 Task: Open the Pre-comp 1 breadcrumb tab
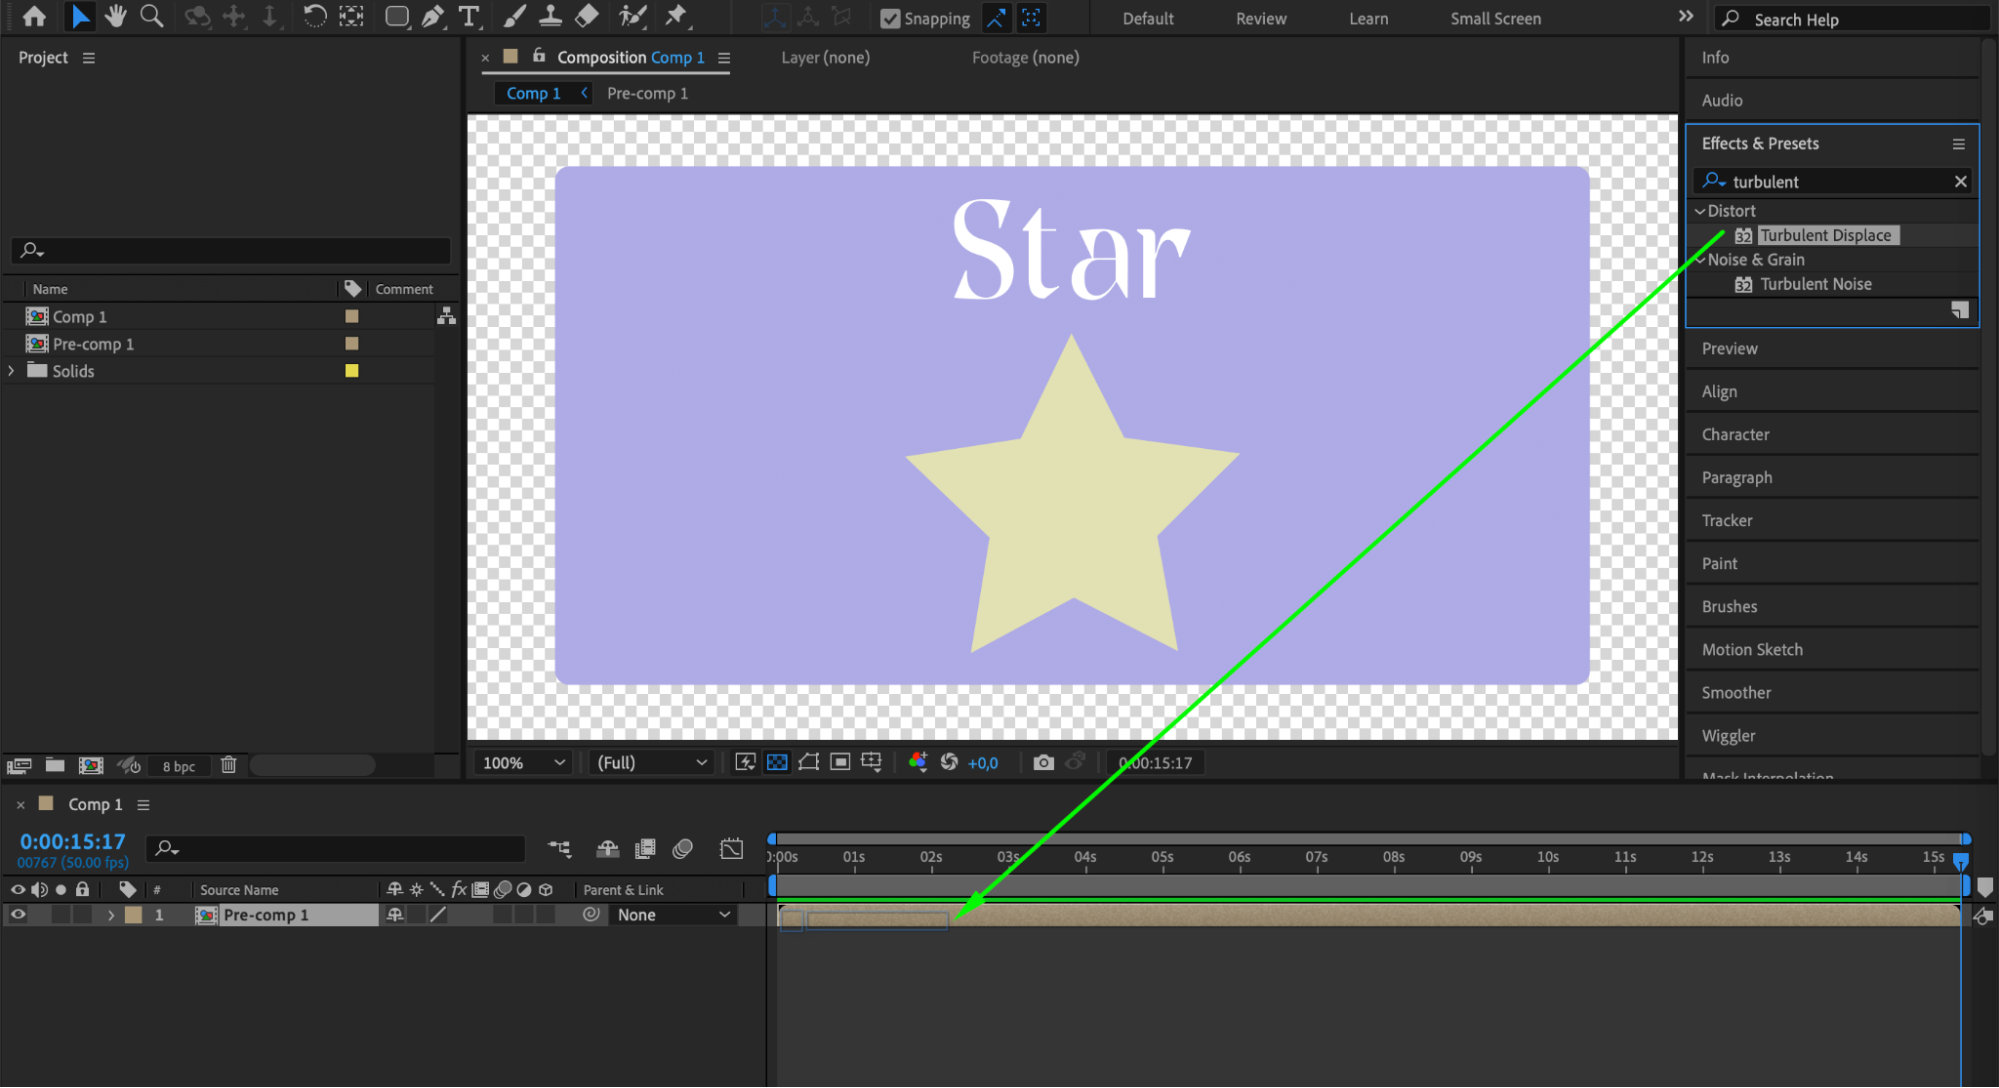pyautogui.click(x=647, y=93)
